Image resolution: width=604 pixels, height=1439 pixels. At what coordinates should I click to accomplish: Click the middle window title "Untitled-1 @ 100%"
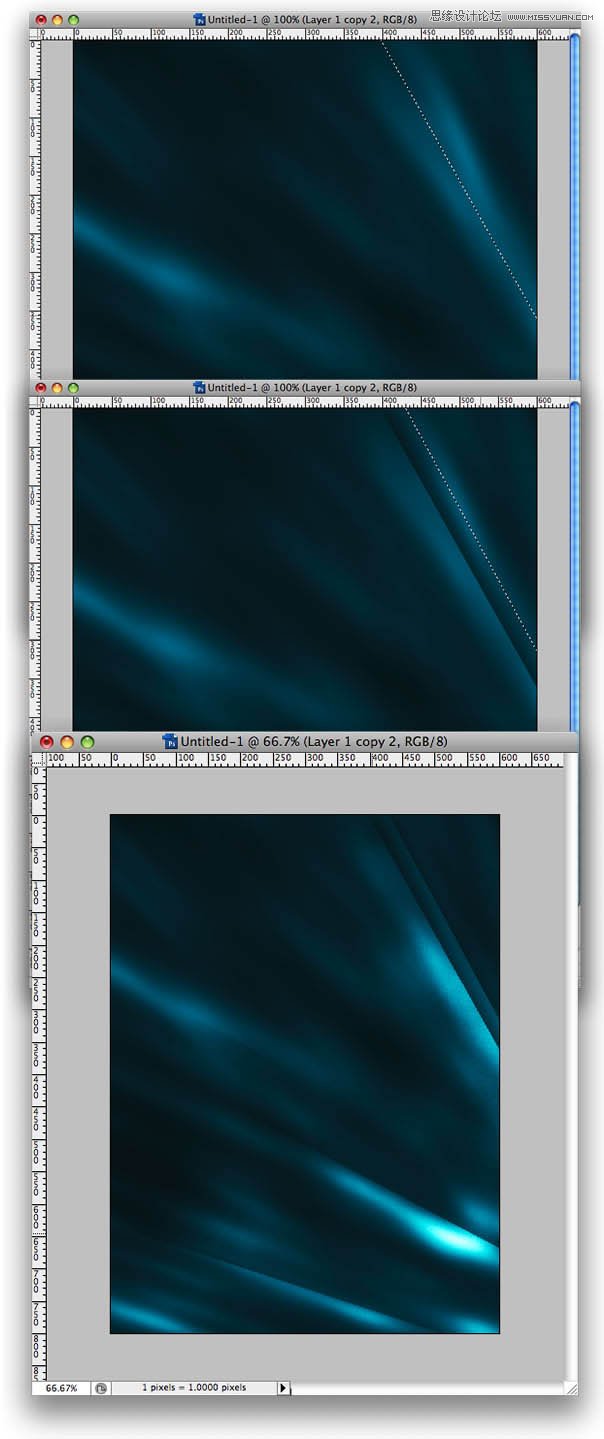pos(254,387)
